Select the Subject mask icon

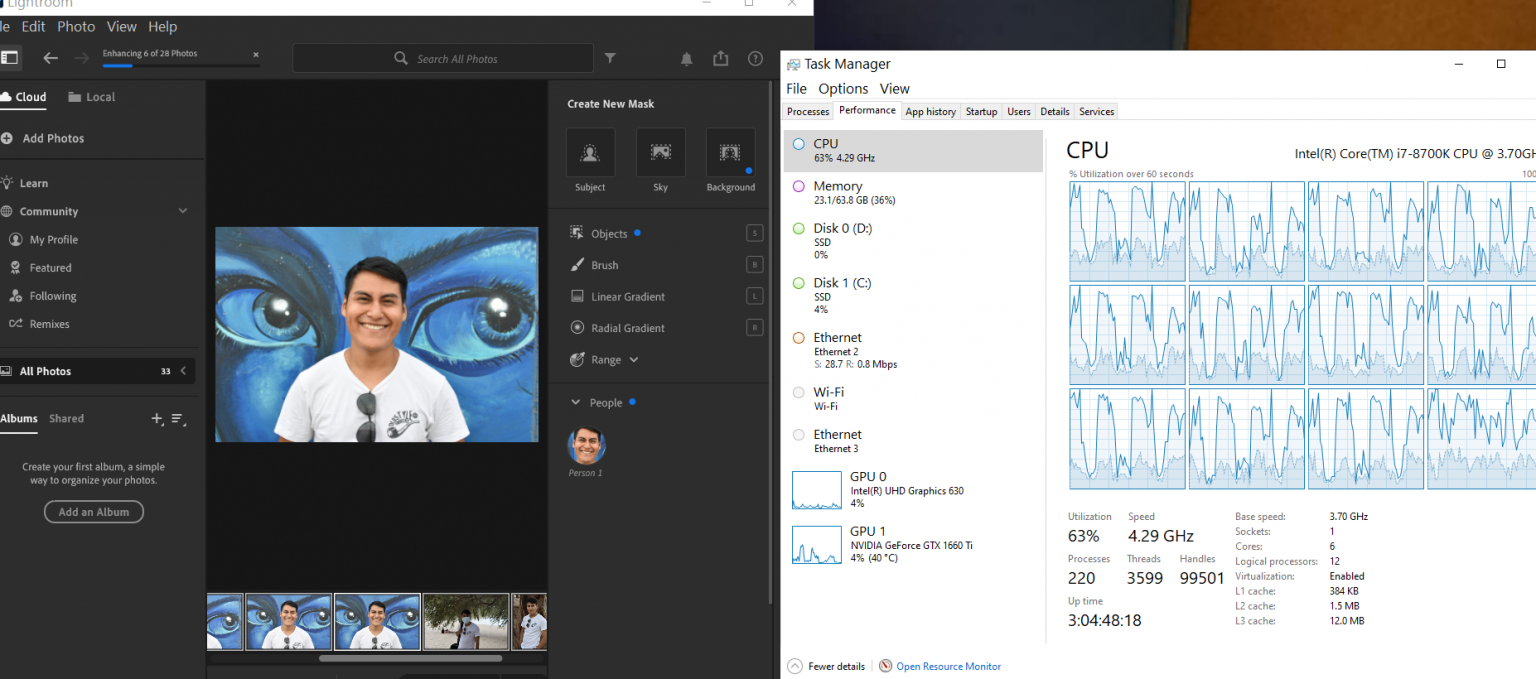click(x=590, y=153)
